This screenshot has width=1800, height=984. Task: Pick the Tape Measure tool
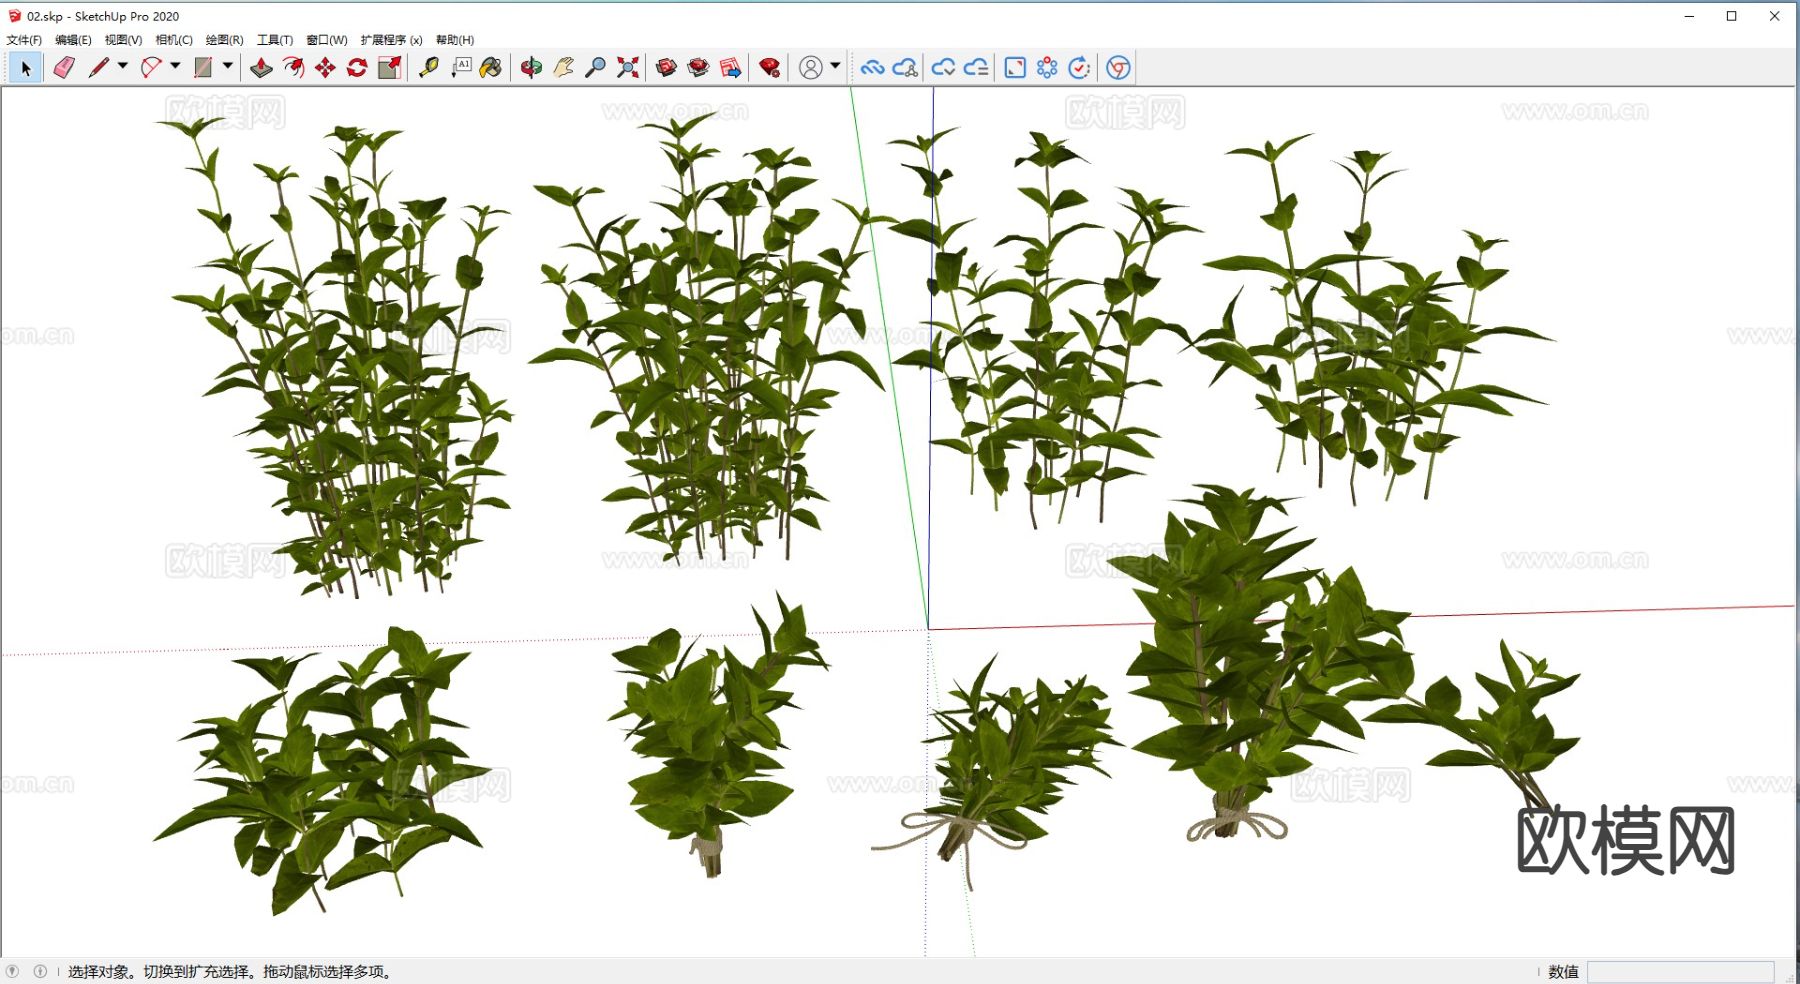pyautogui.click(x=428, y=68)
